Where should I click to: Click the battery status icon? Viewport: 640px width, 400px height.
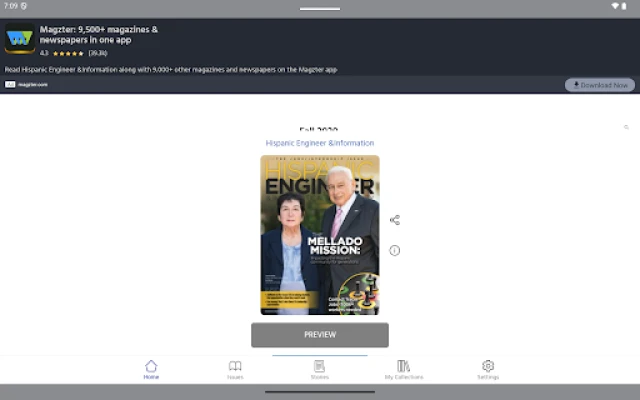[624, 6]
